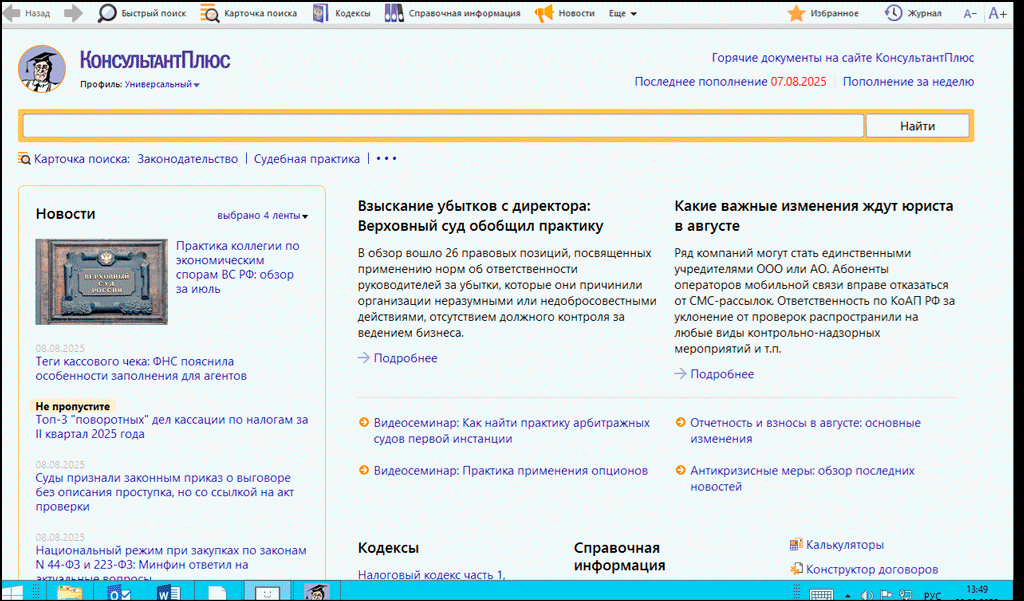Viewport: 1024px width, 601px height.
Task: Open the Журнал clock icon
Action: (x=893, y=13)
